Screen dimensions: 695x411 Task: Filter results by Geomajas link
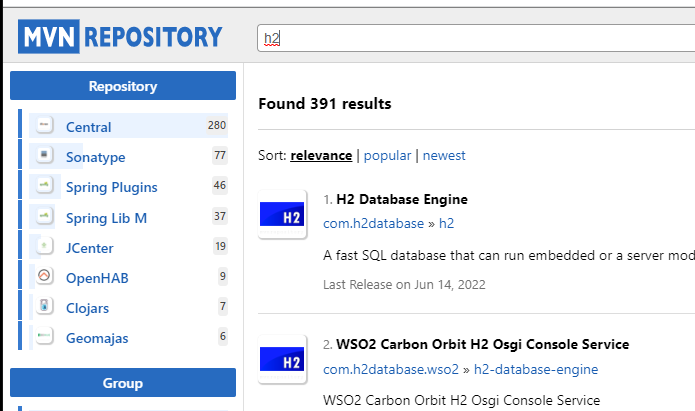pyautogui.click(x=97, y=338)
